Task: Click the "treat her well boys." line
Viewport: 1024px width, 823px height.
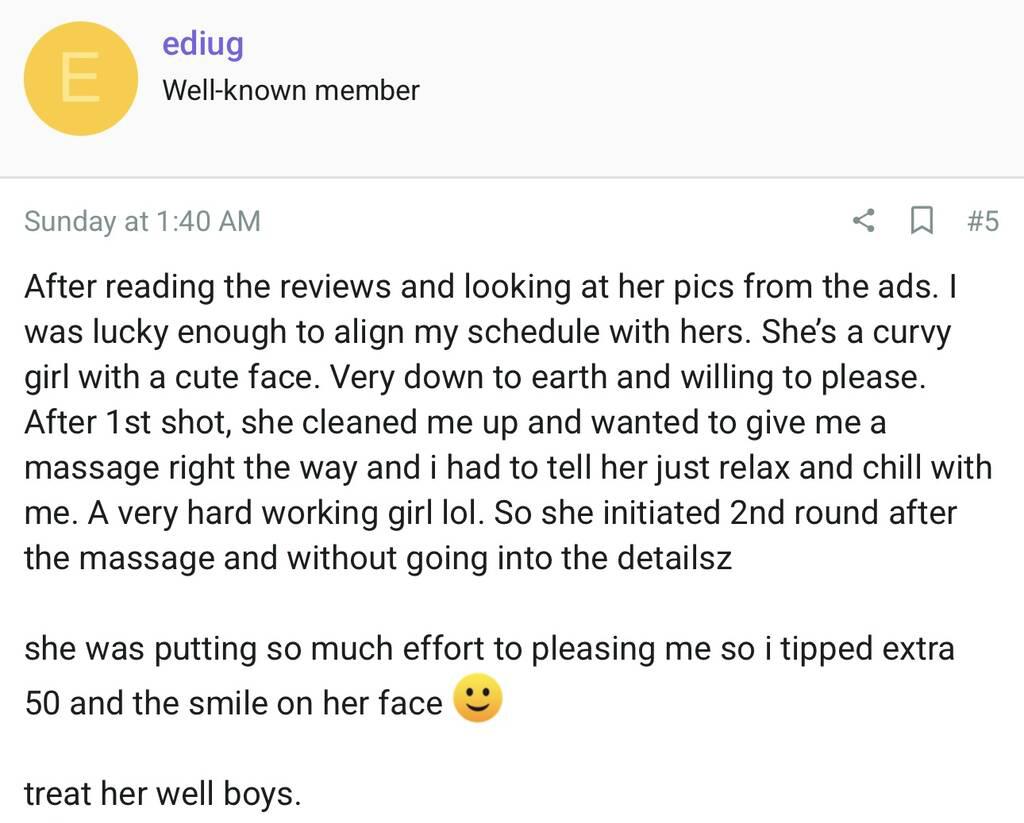Action: point(162,794)
